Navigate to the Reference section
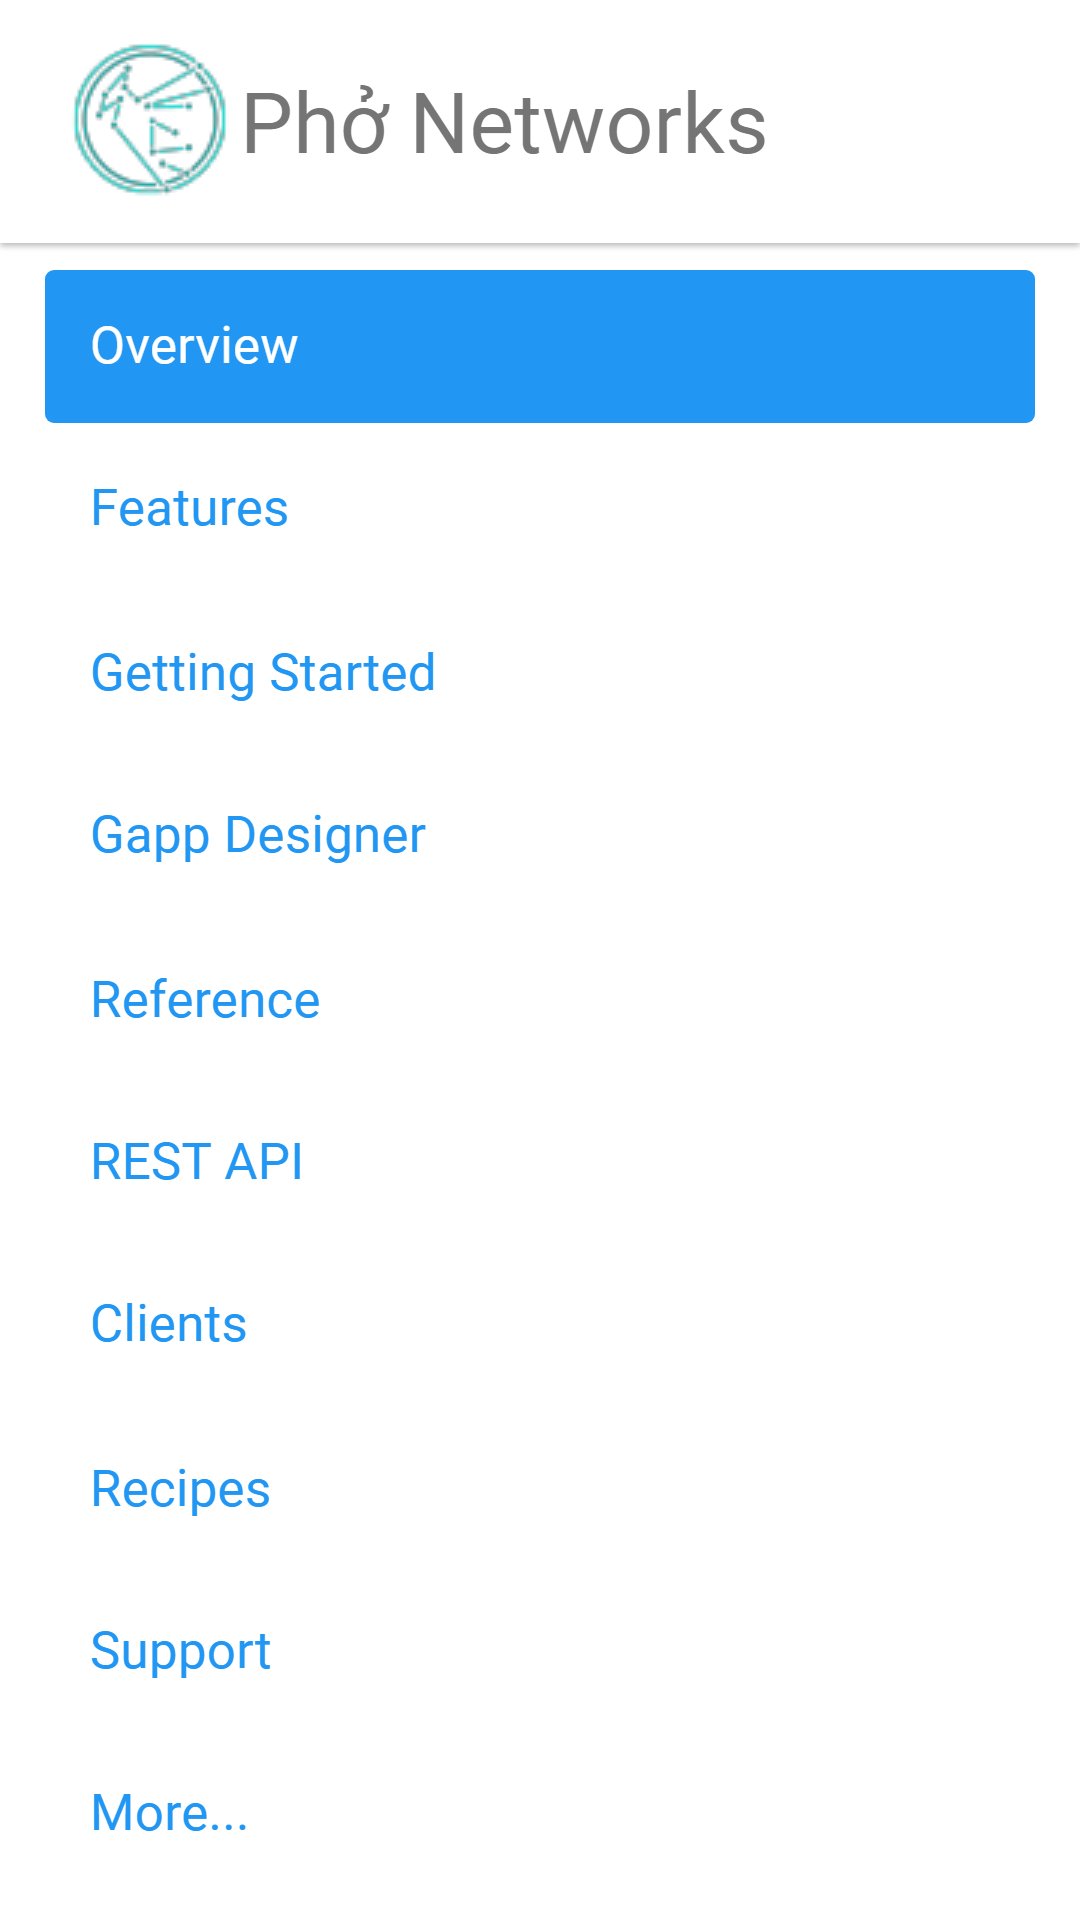 coord(540,999)
